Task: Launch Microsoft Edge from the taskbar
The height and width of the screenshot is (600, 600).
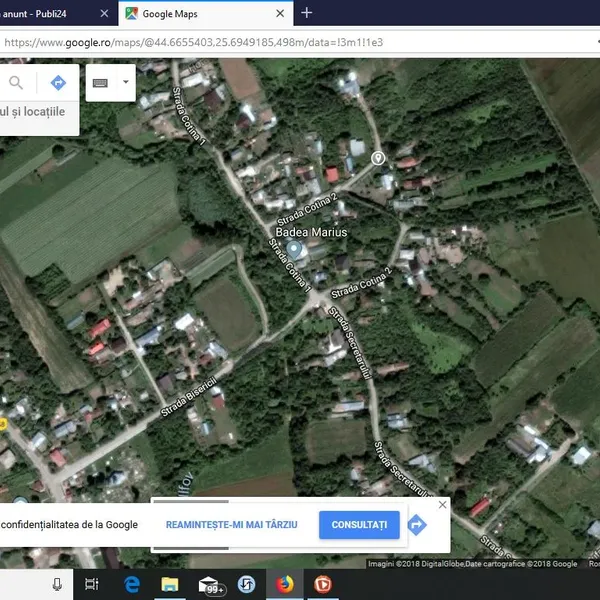Action: click(132, 584)
